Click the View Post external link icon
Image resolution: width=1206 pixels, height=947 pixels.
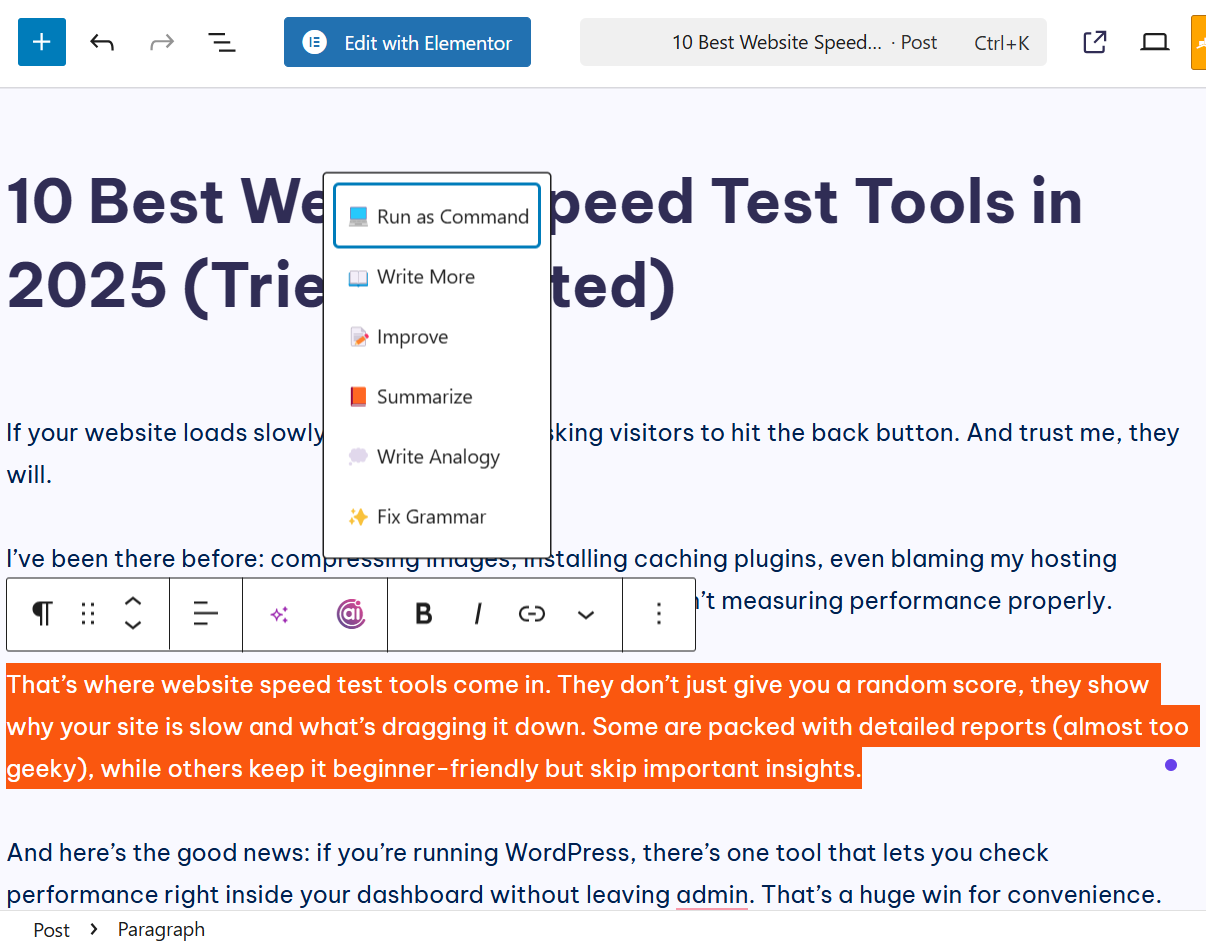(1094, 42)
